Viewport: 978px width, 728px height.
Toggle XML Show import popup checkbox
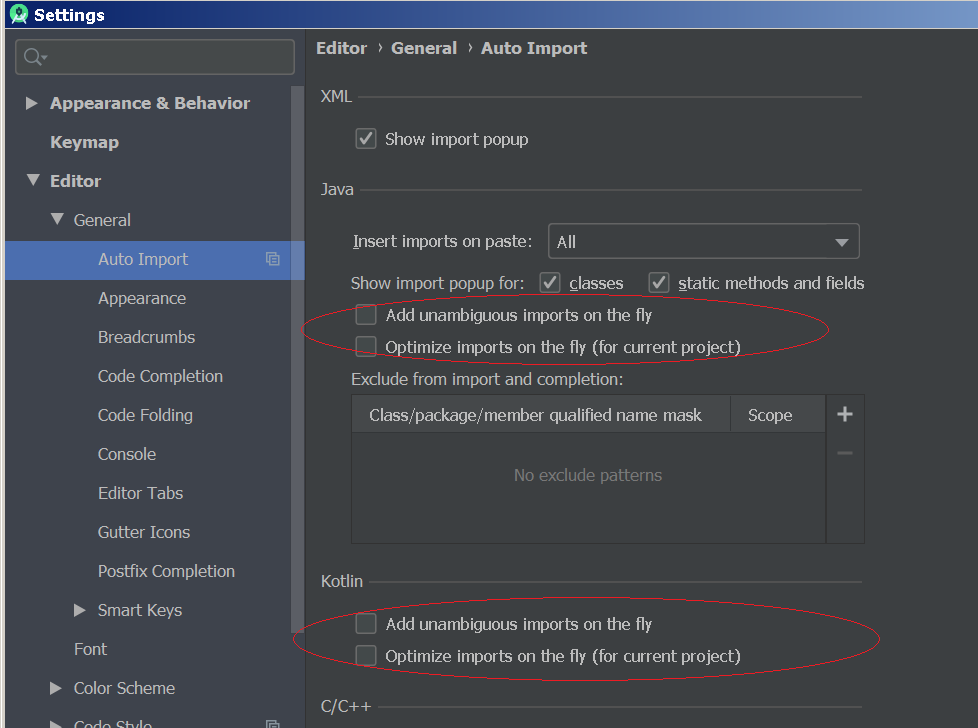[366, 138]
